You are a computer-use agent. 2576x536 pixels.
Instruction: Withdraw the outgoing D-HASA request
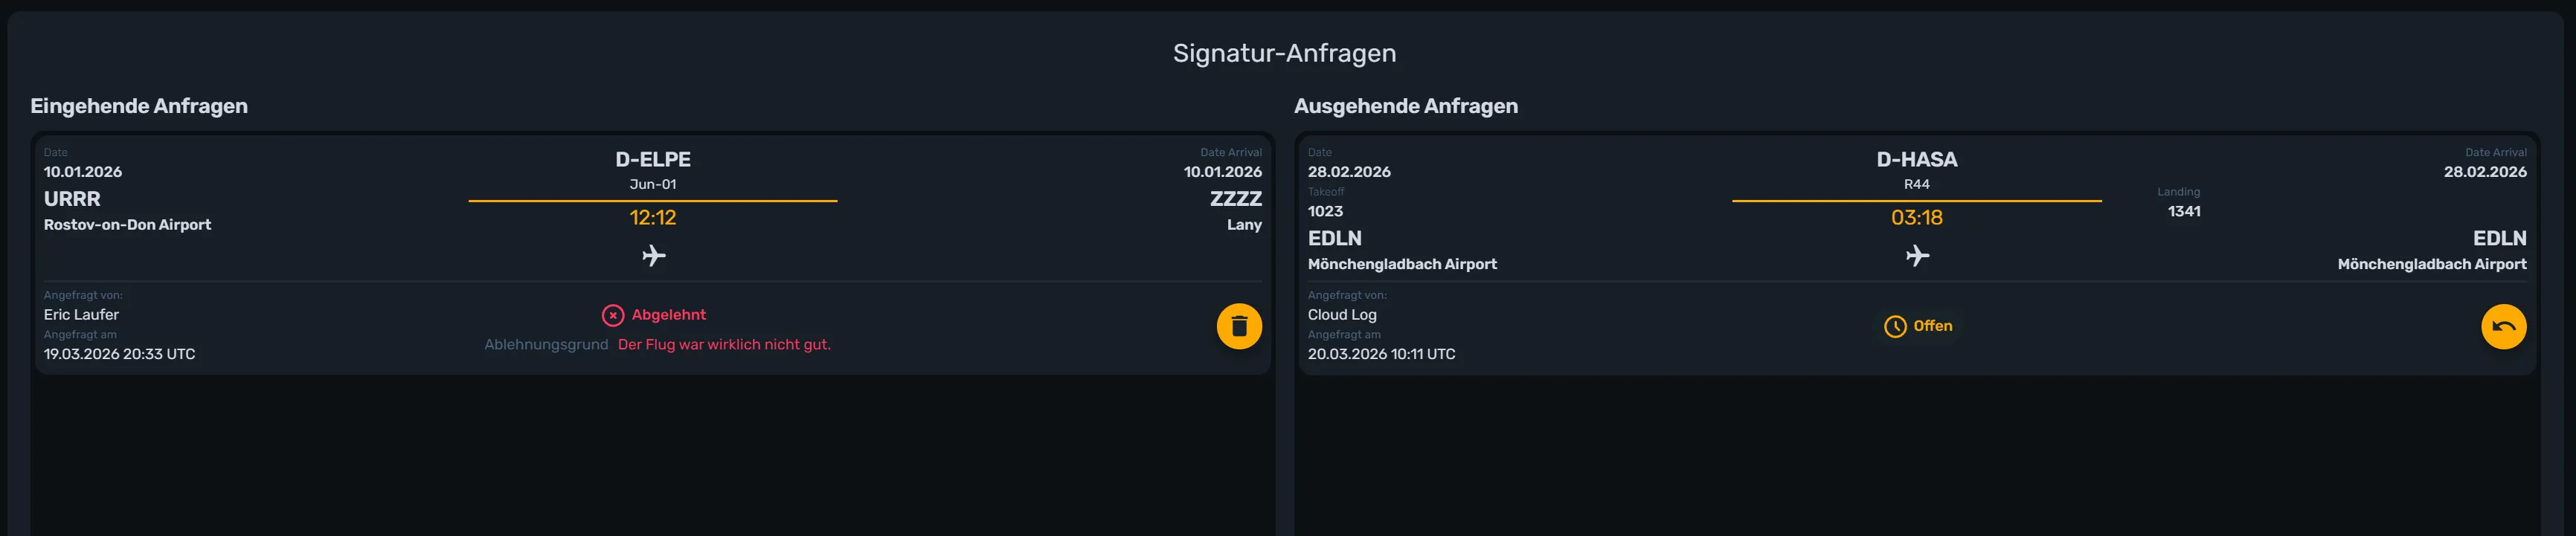coord(2503,326)
